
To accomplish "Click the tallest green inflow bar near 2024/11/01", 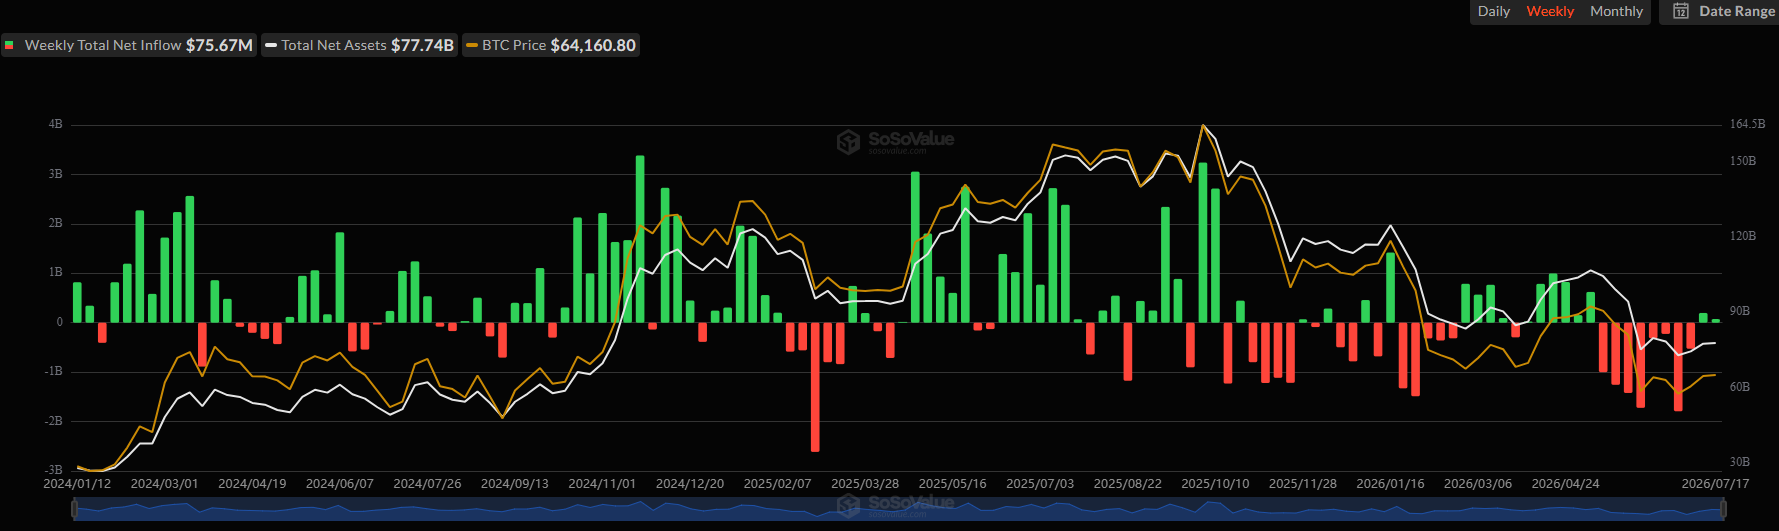I will click(x=640, y=239).
